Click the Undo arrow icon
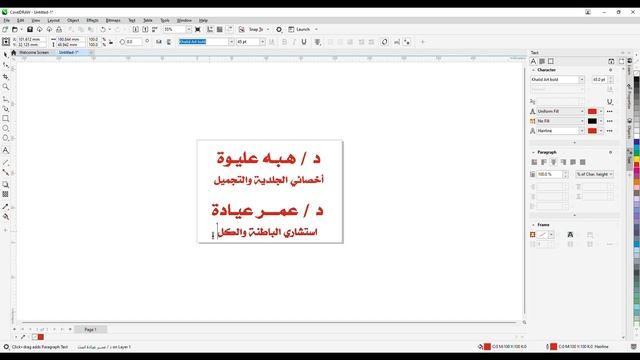Viewport: 640px width, 360px height. coord(103,29)
